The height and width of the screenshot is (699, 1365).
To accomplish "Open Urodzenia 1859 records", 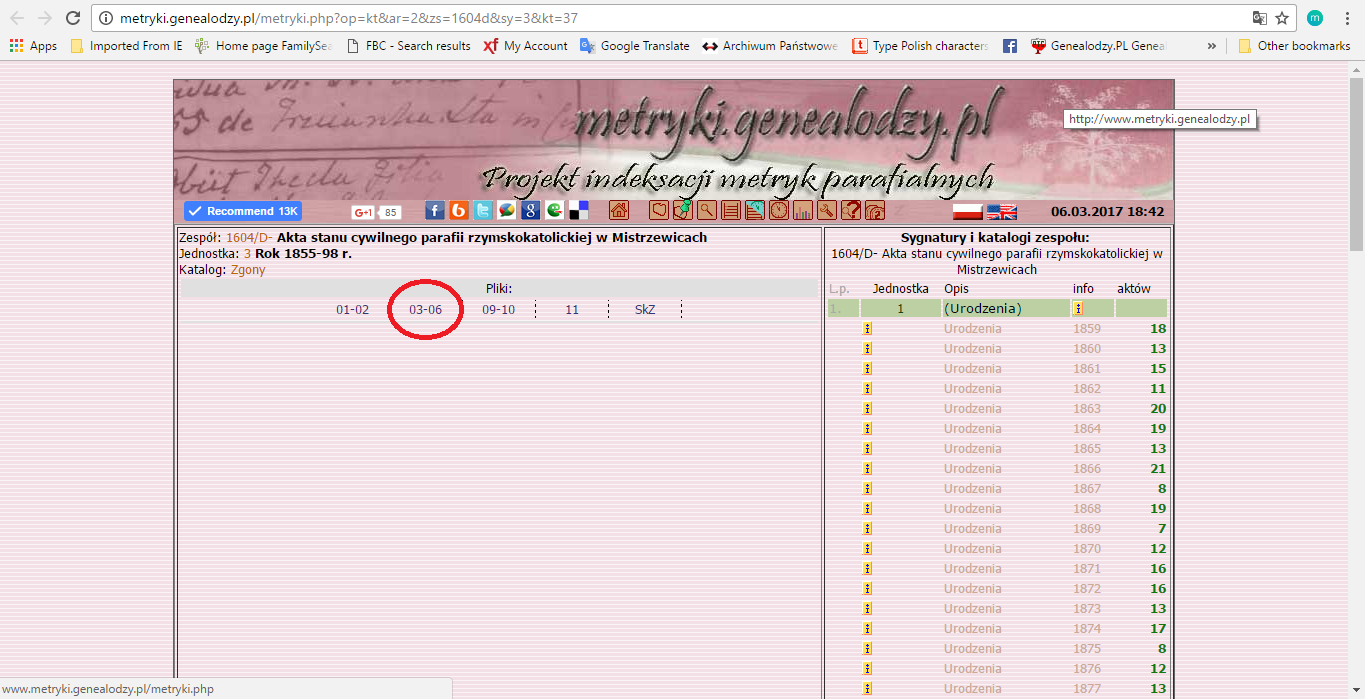I will pyautogui.click(x=972, y=329).
